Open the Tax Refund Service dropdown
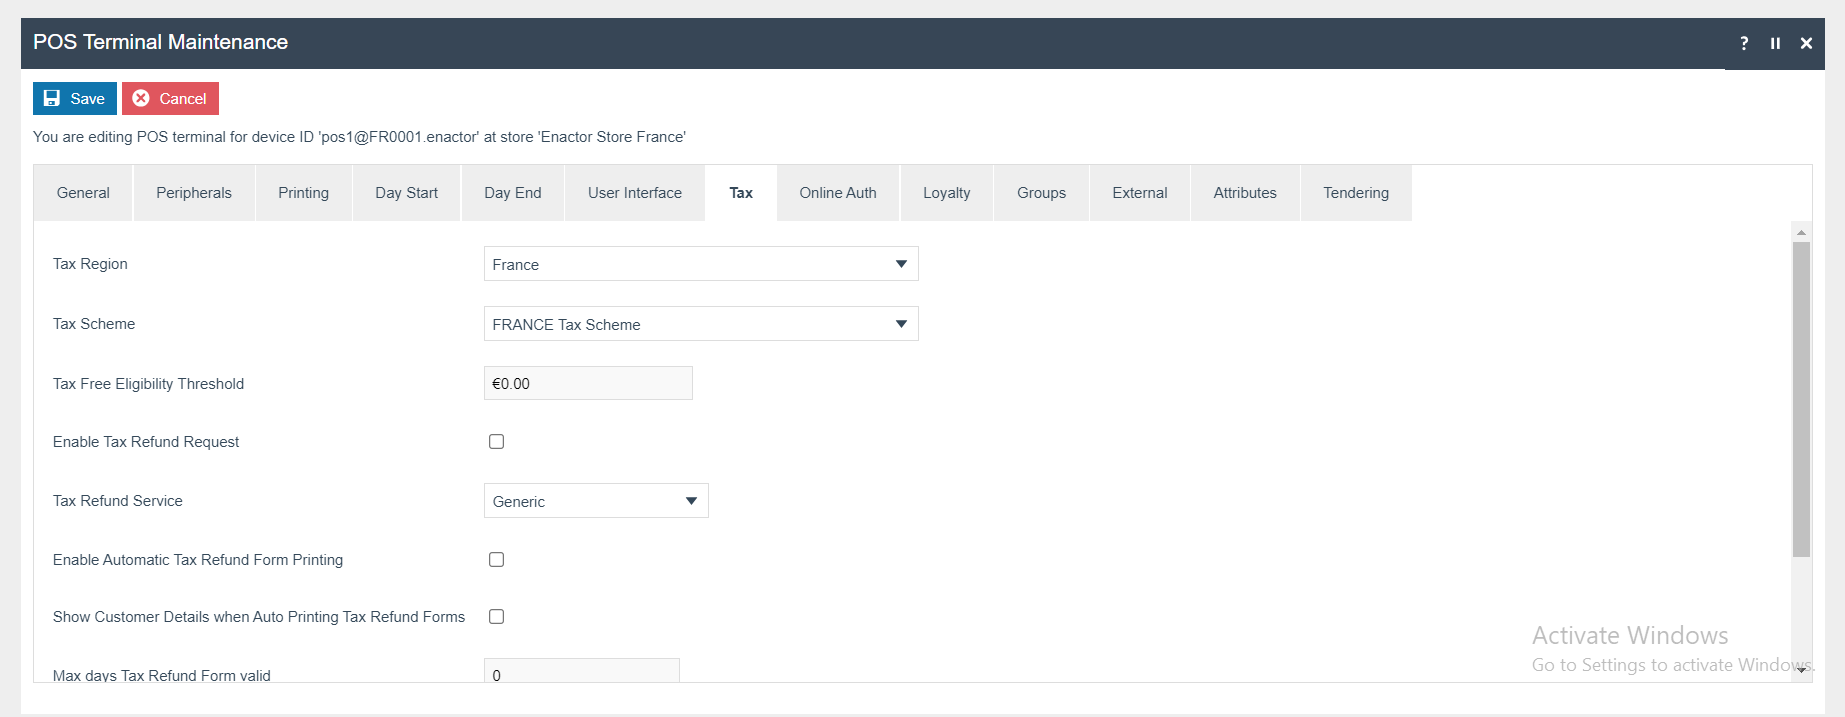The width and height of the screenshot is (1845, 717). (x=596, y=501)
